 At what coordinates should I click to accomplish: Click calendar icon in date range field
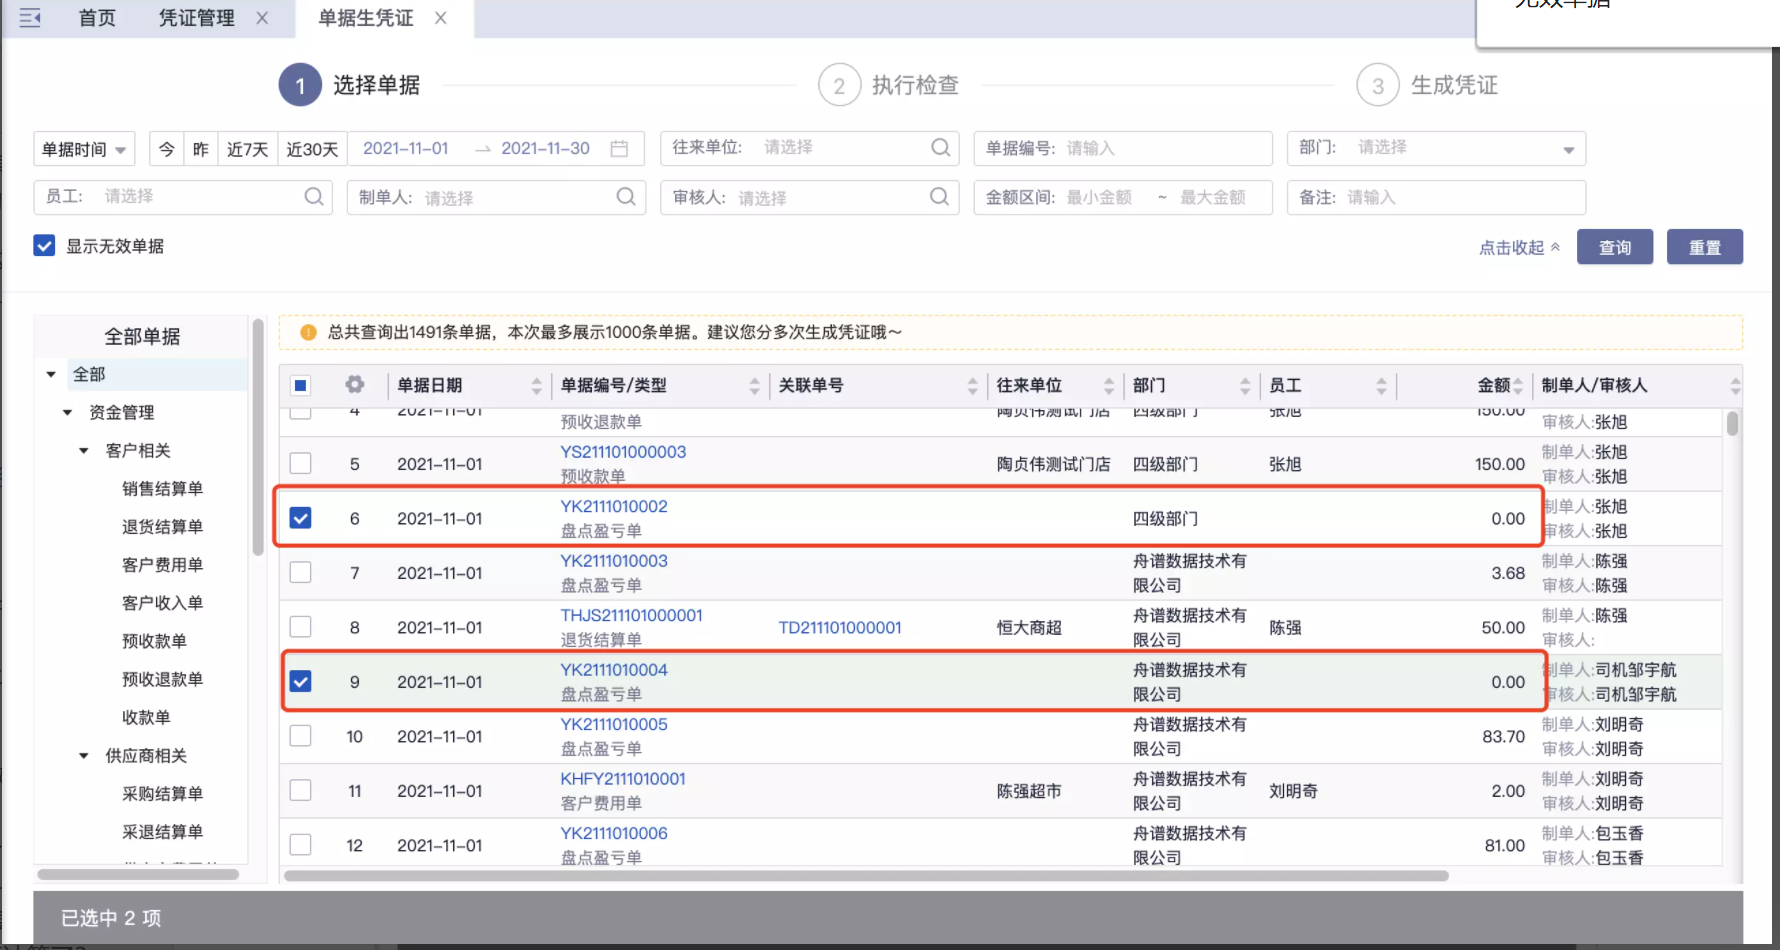tap(619, 149)
